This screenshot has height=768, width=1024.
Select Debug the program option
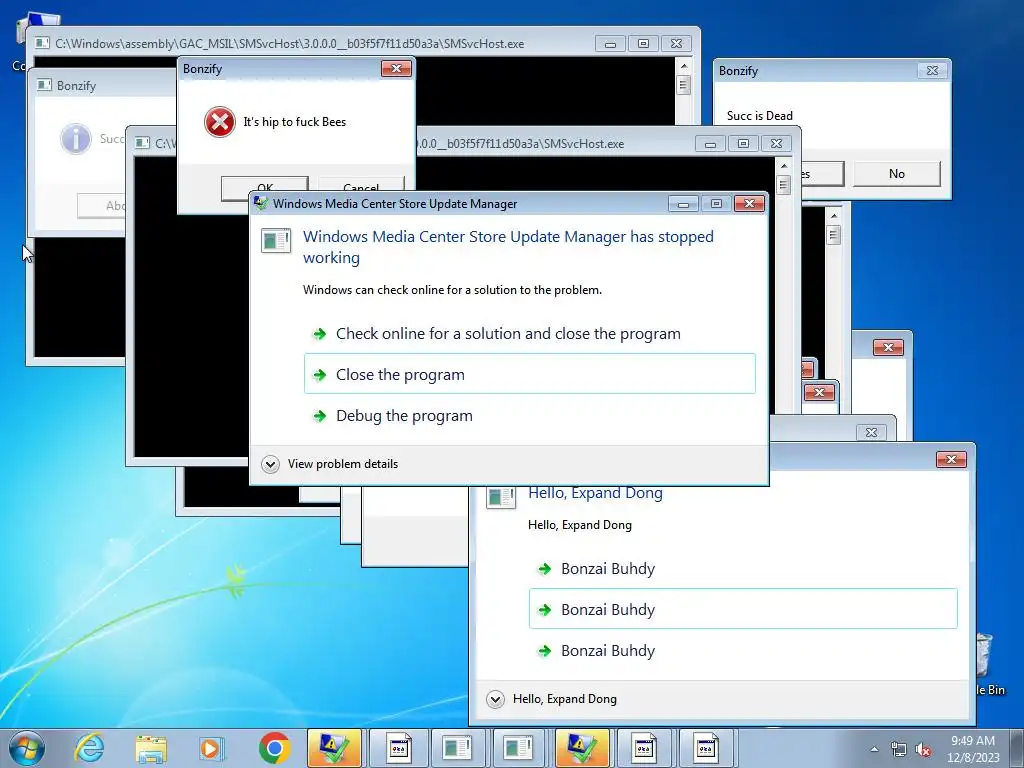530,415
